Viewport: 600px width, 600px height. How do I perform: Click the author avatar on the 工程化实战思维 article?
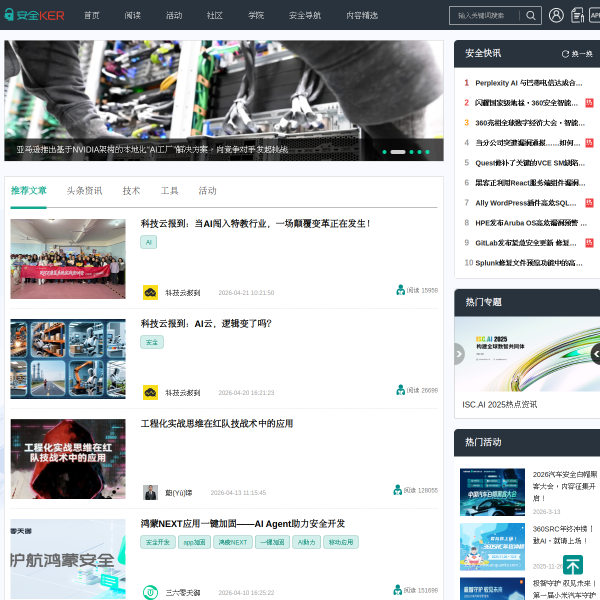150,492
